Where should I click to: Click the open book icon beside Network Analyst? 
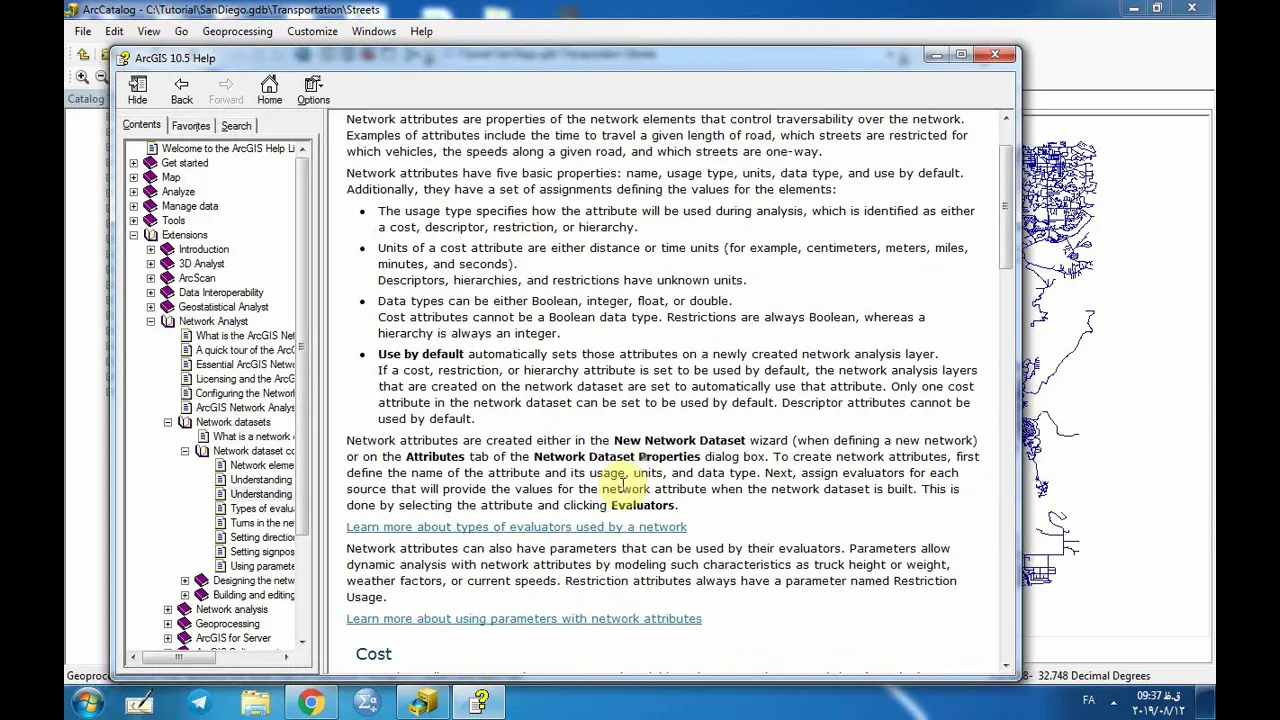coord(168,322)
